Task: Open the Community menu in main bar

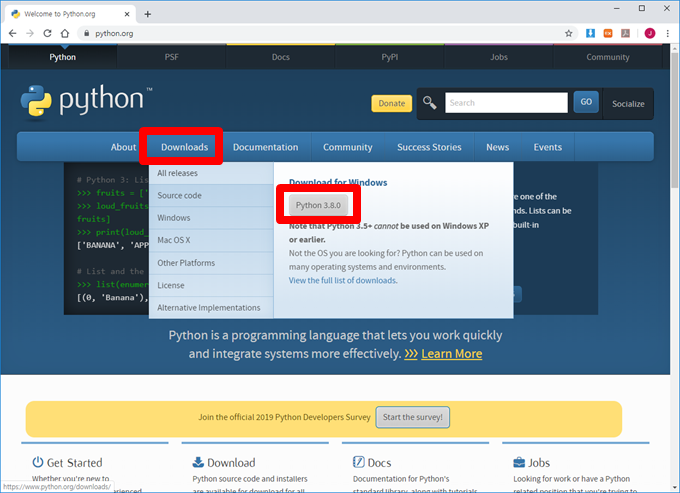Action: (348, 147)
